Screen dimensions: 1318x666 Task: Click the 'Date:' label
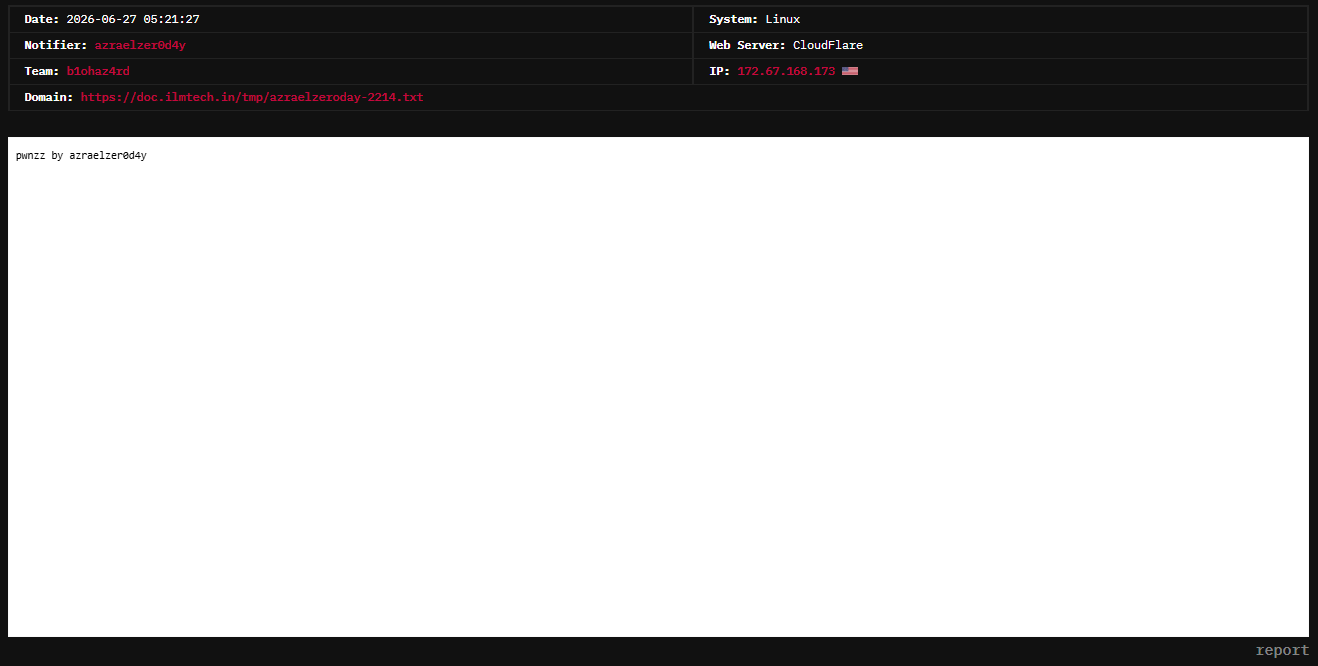42,19
